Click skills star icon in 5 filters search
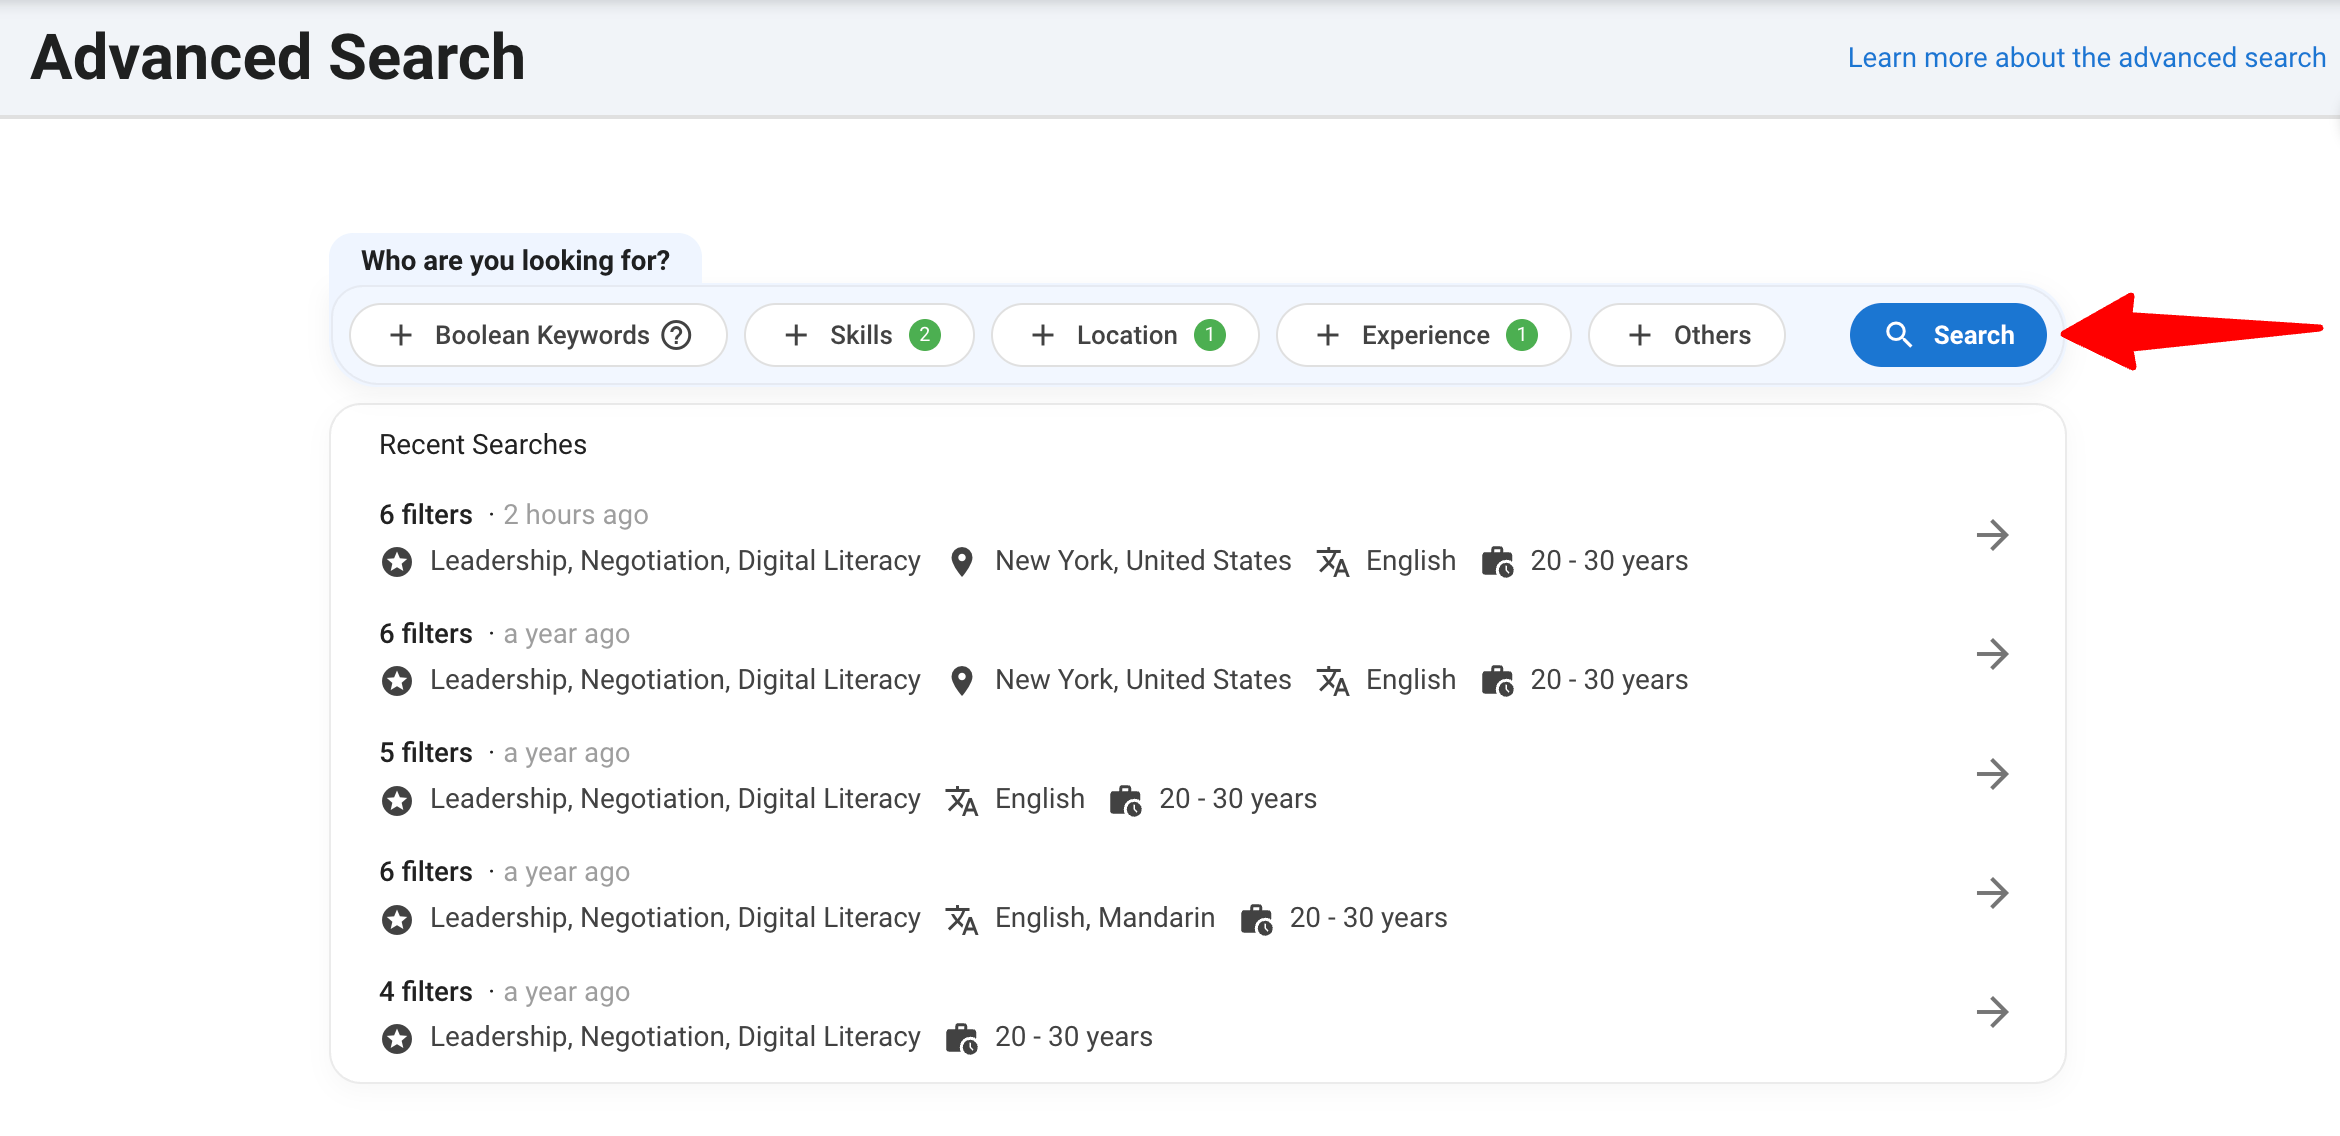The width and height of the screenshot is (2340, 1136). (397, 800)
